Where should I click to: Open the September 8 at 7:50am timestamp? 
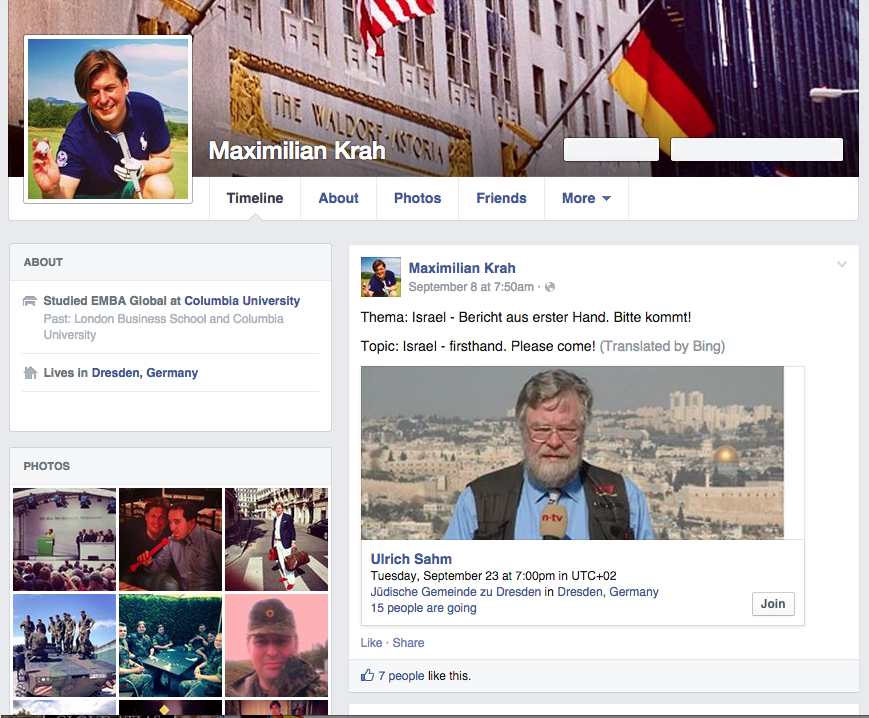pos(471,287)
